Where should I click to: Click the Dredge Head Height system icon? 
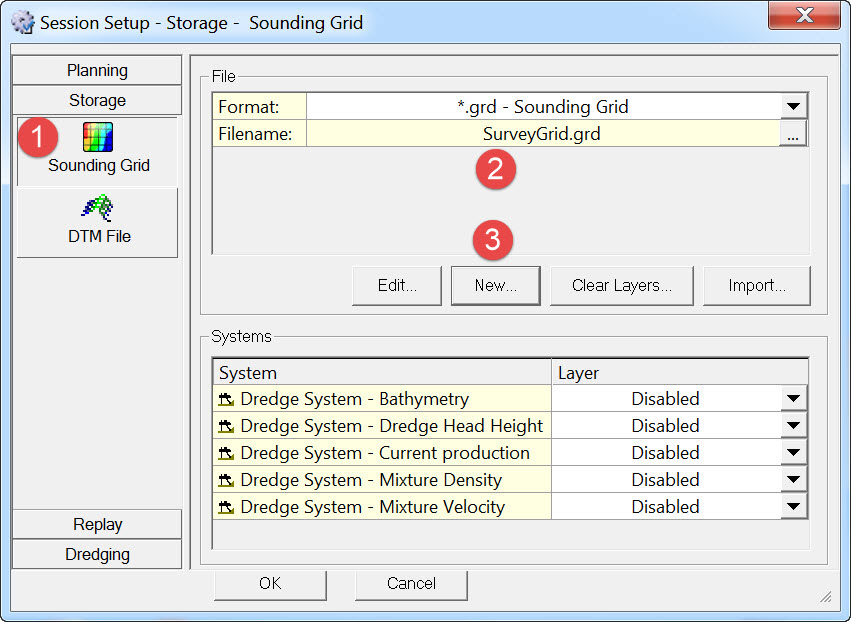(227, 426)
